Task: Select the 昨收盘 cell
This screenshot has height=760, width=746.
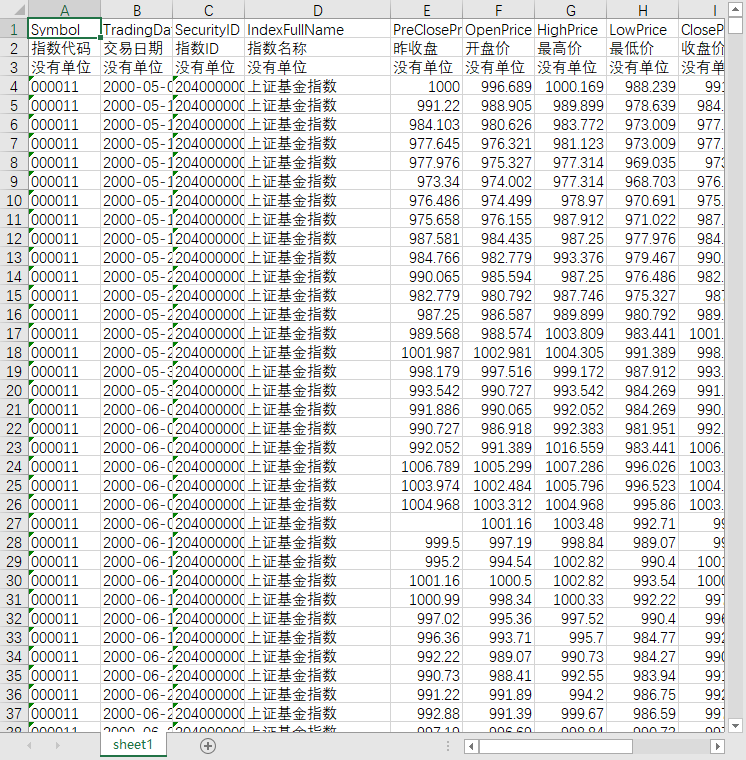Action: pos(427,48)
